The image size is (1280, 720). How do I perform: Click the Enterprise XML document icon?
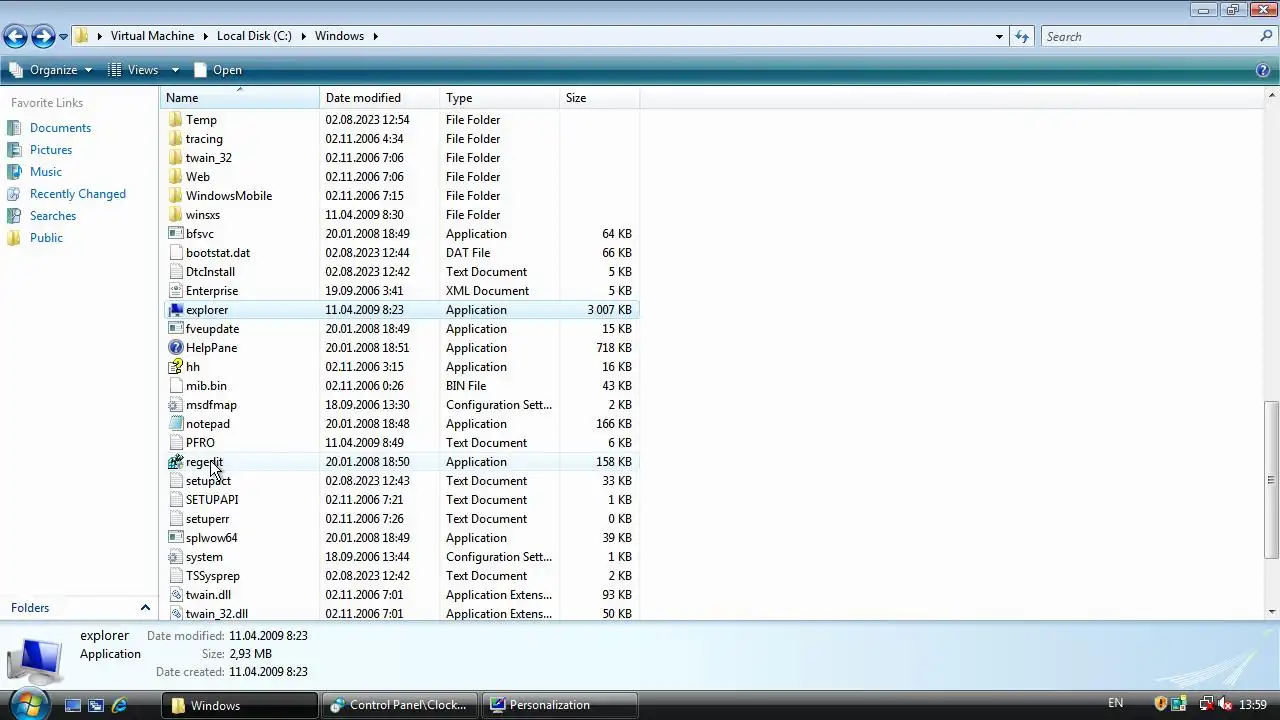click(176, 291)
